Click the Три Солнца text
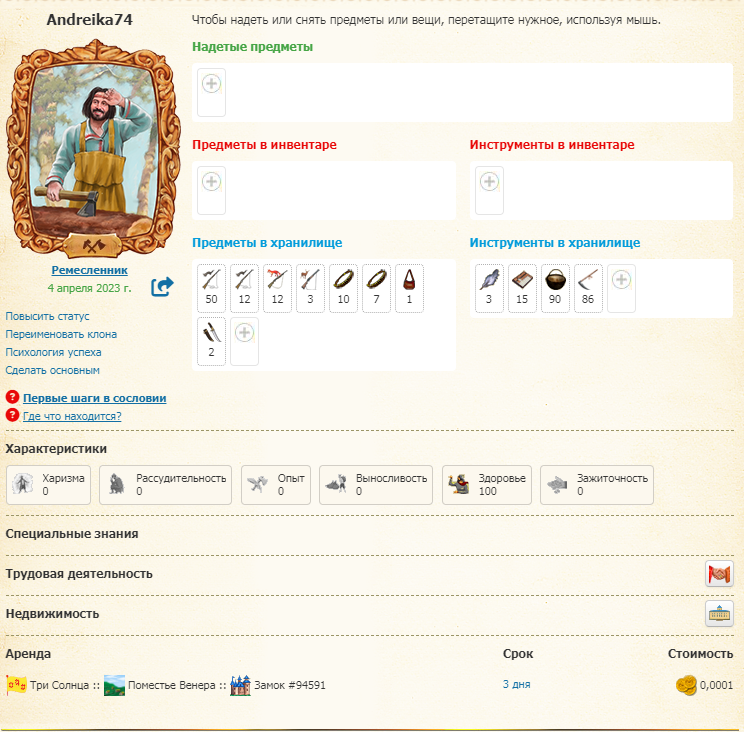Screen dimensions: 744x732 pyautogui.click(x=59, y=685)
